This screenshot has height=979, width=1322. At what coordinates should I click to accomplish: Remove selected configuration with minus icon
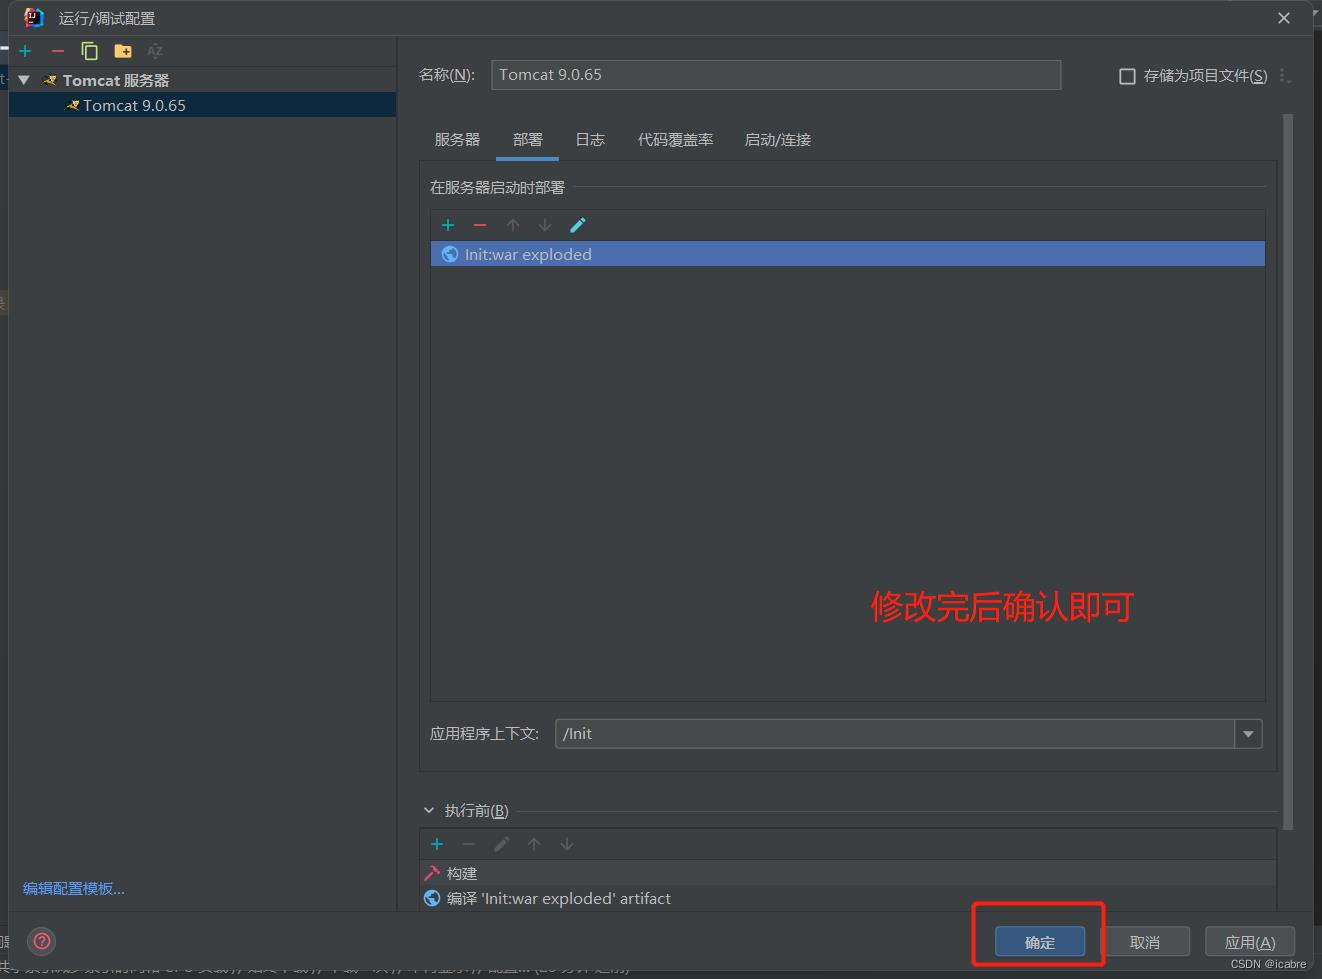coord(57,51)
